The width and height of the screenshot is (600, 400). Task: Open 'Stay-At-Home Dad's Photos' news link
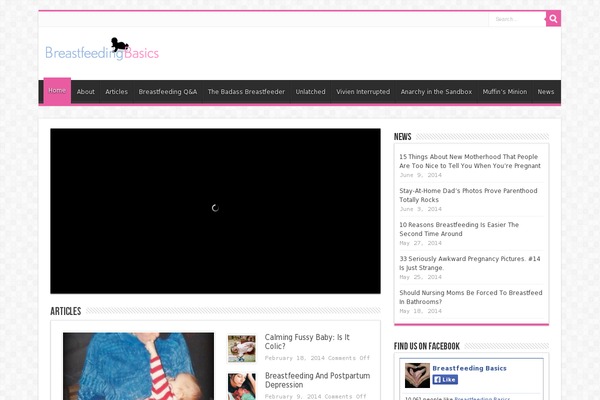click(468, 195)
